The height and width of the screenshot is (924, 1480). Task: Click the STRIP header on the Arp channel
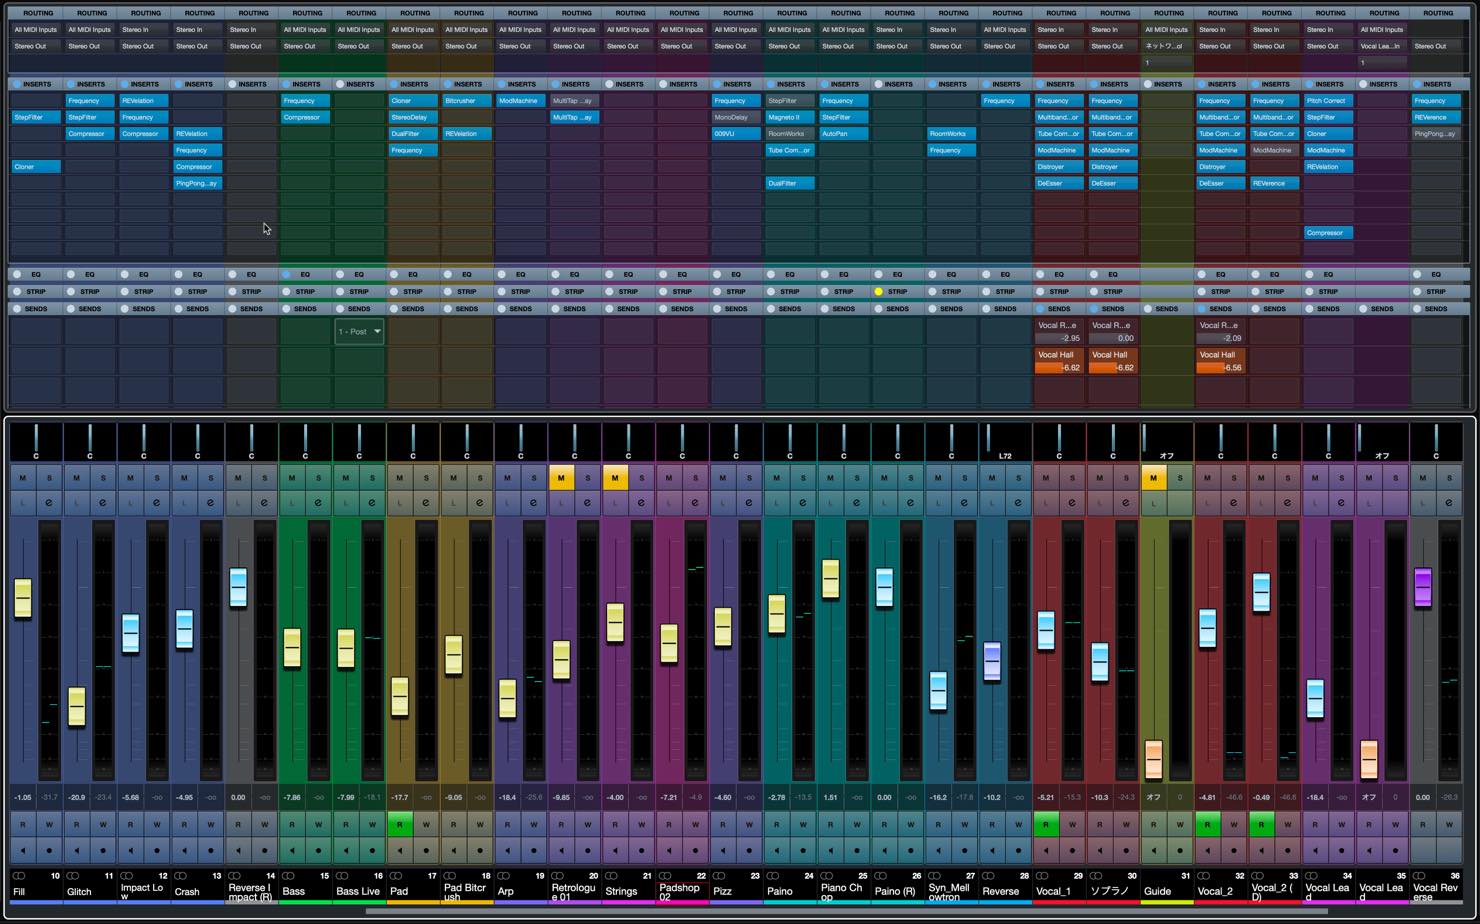(x=521, y=292)
